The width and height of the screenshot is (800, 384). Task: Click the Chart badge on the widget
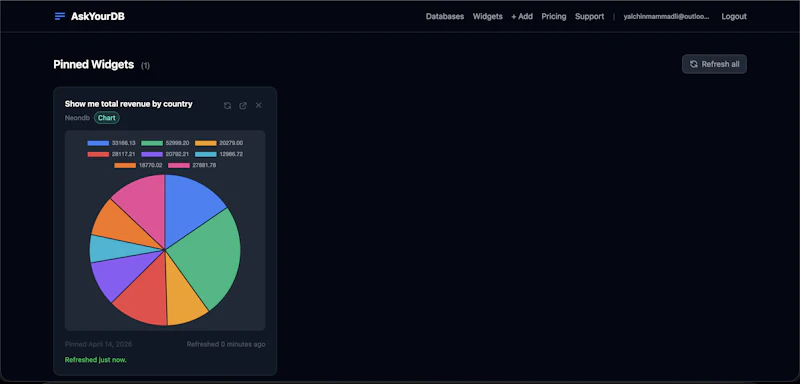point(107,118)
